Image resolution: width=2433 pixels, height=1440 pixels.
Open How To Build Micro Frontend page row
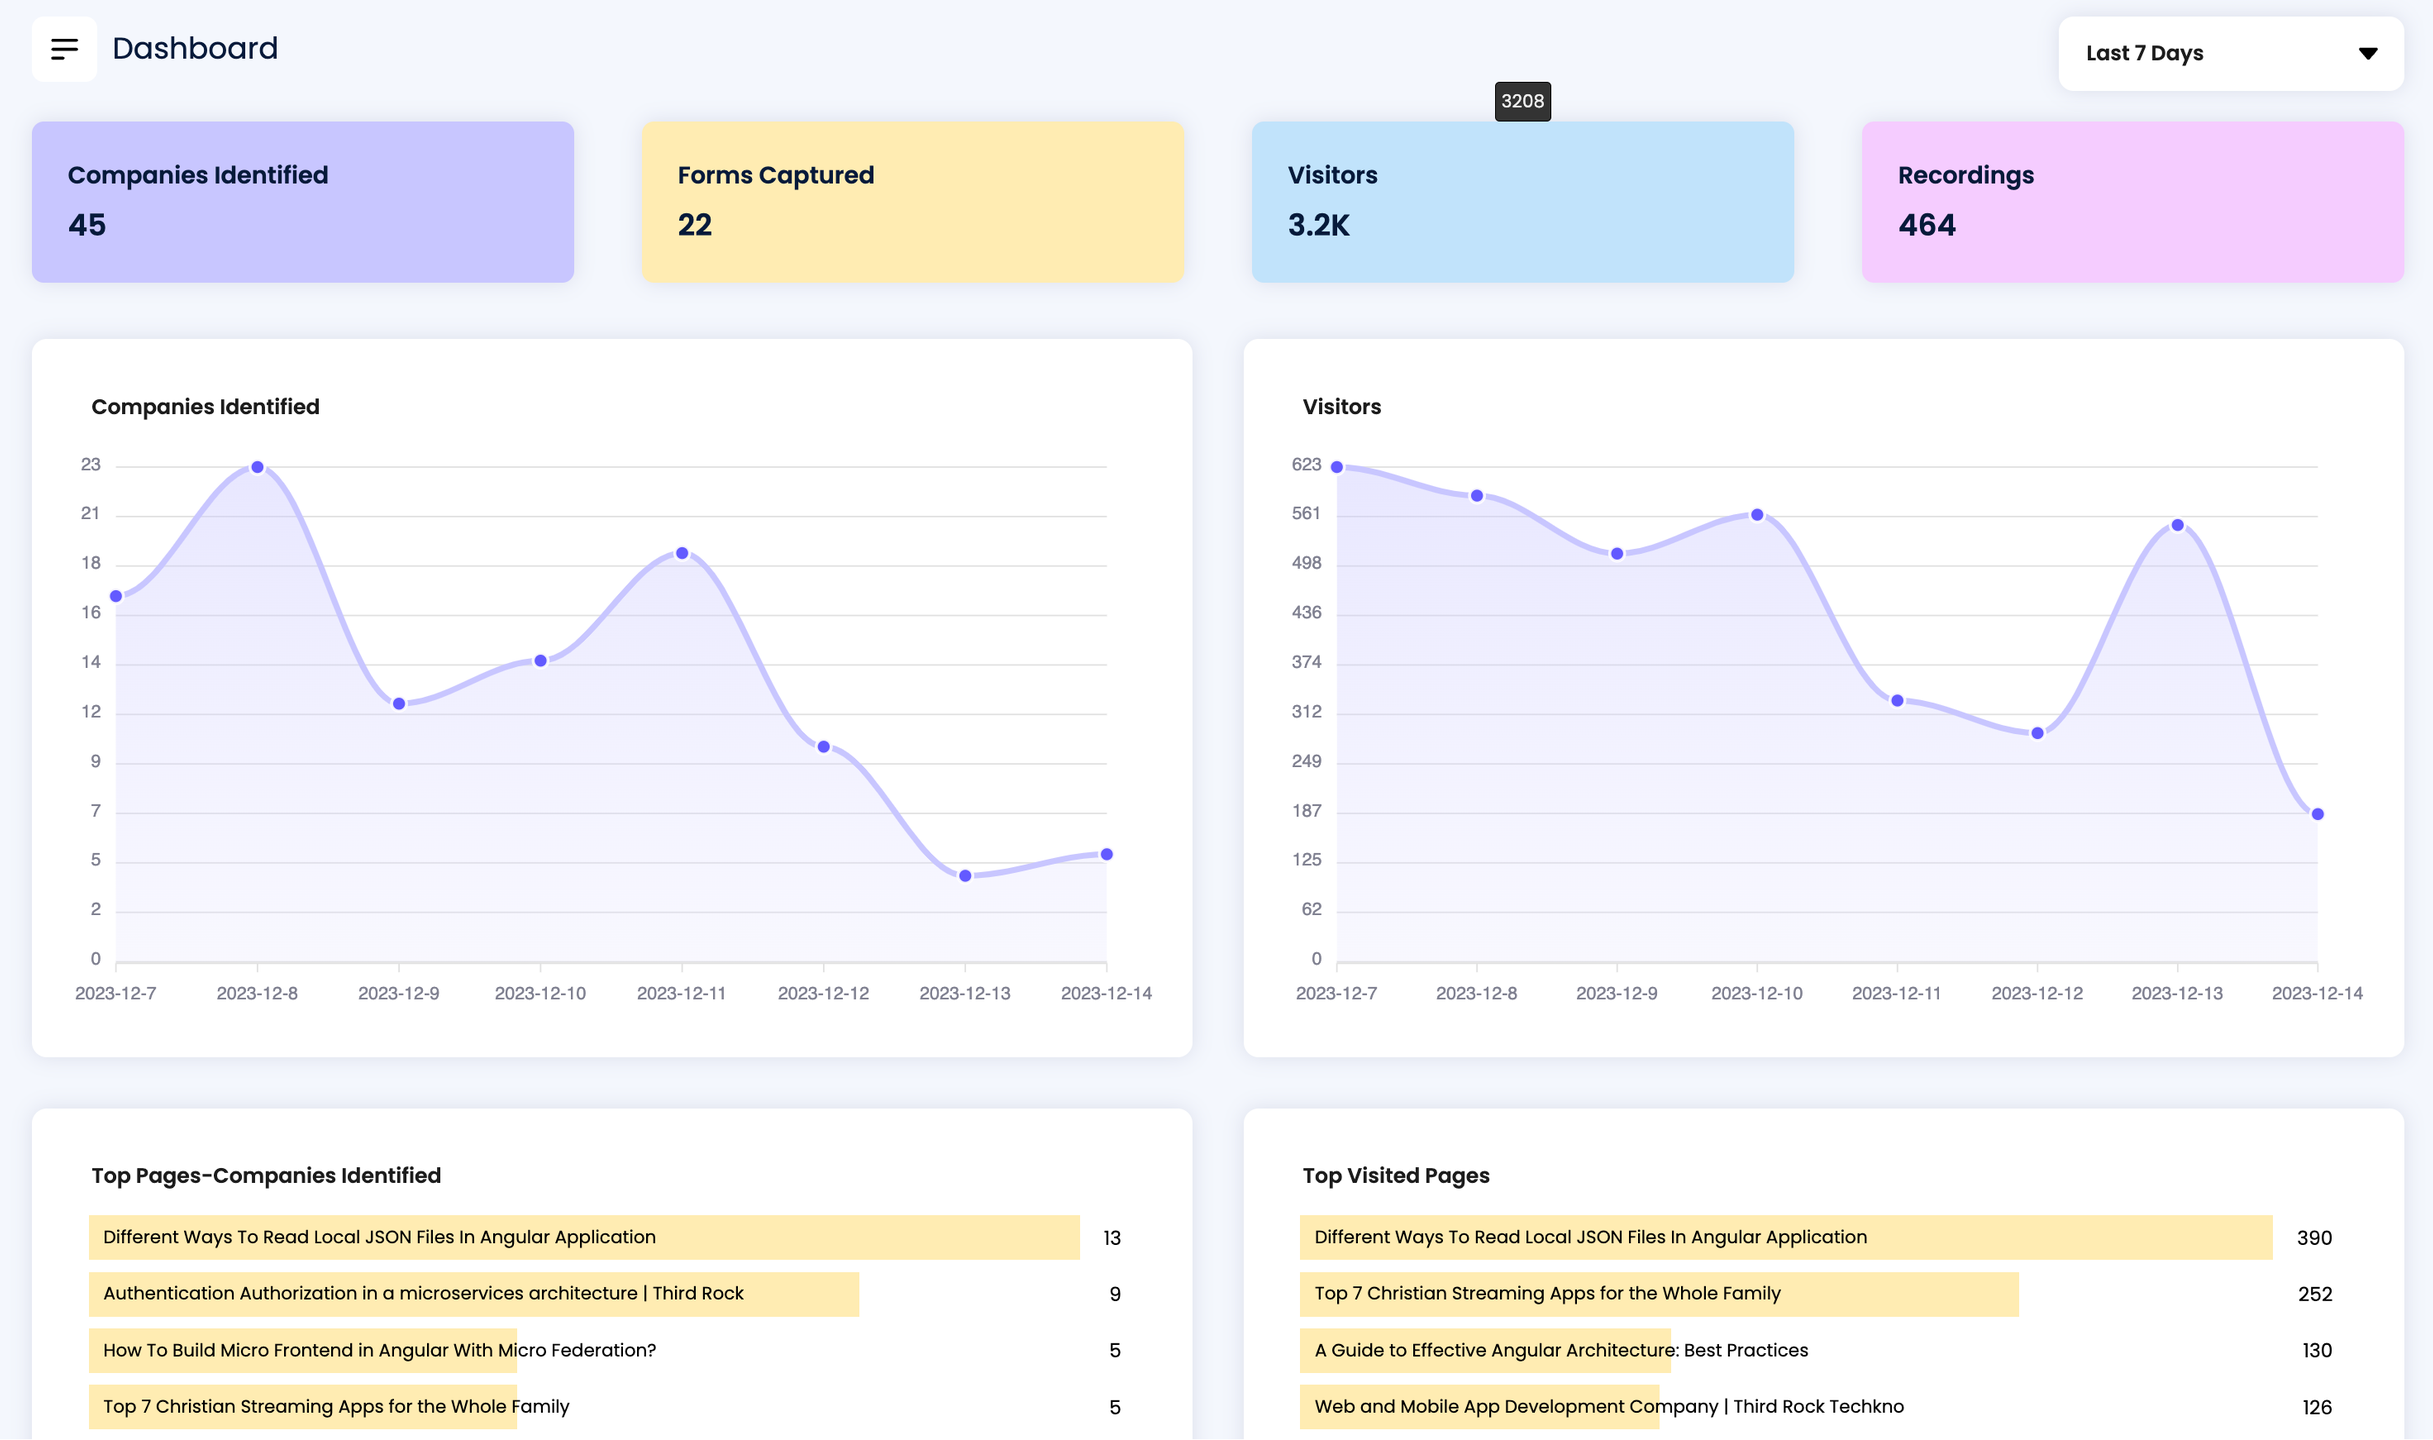pyautogui.click(x=380, y=1350)
